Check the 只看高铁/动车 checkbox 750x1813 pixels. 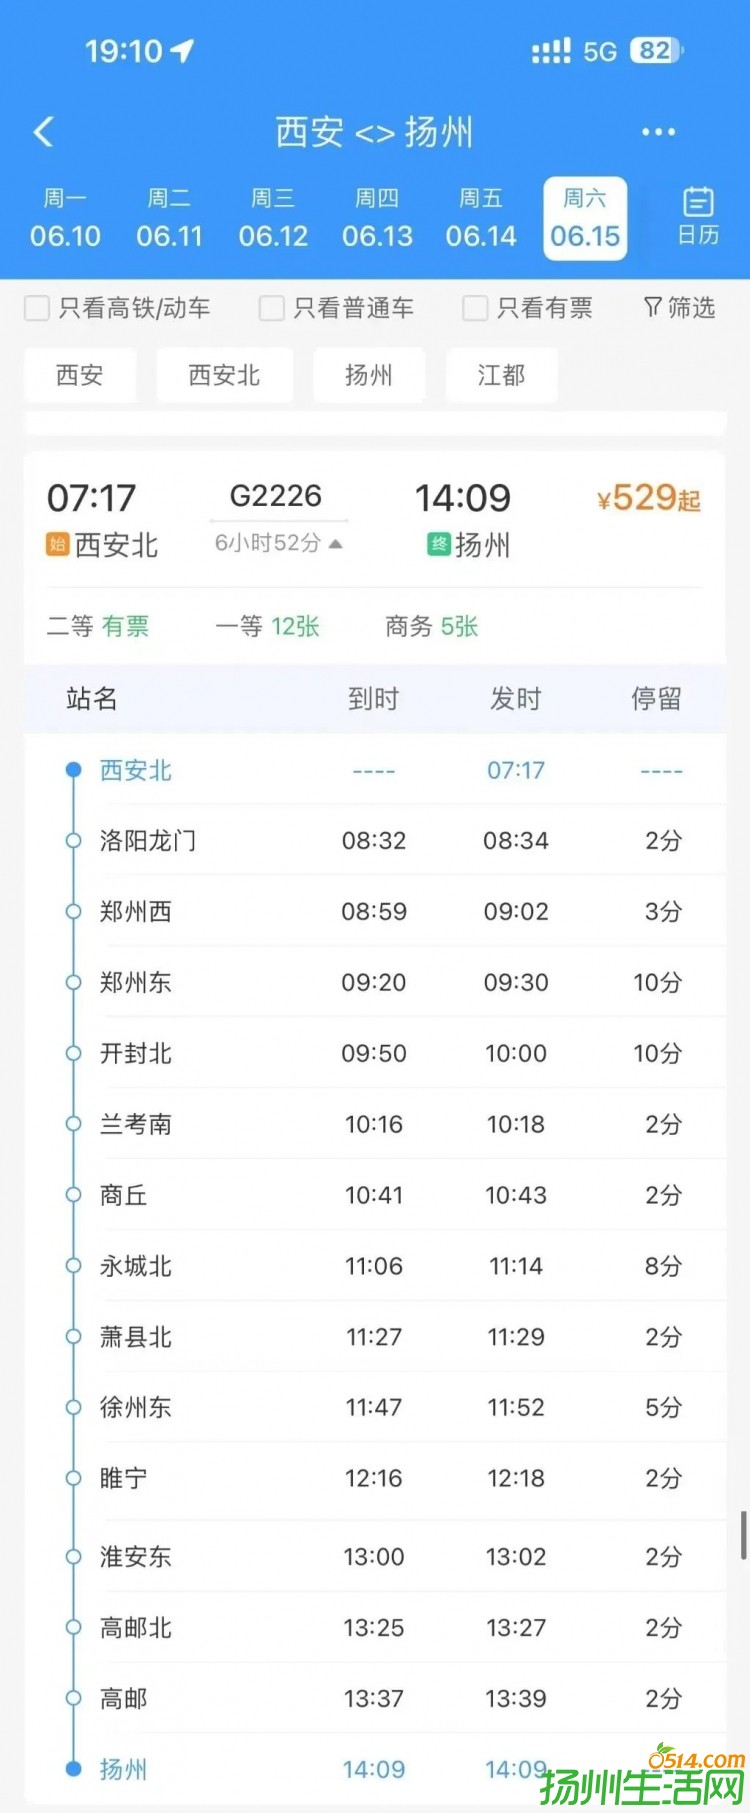point(37,308)
